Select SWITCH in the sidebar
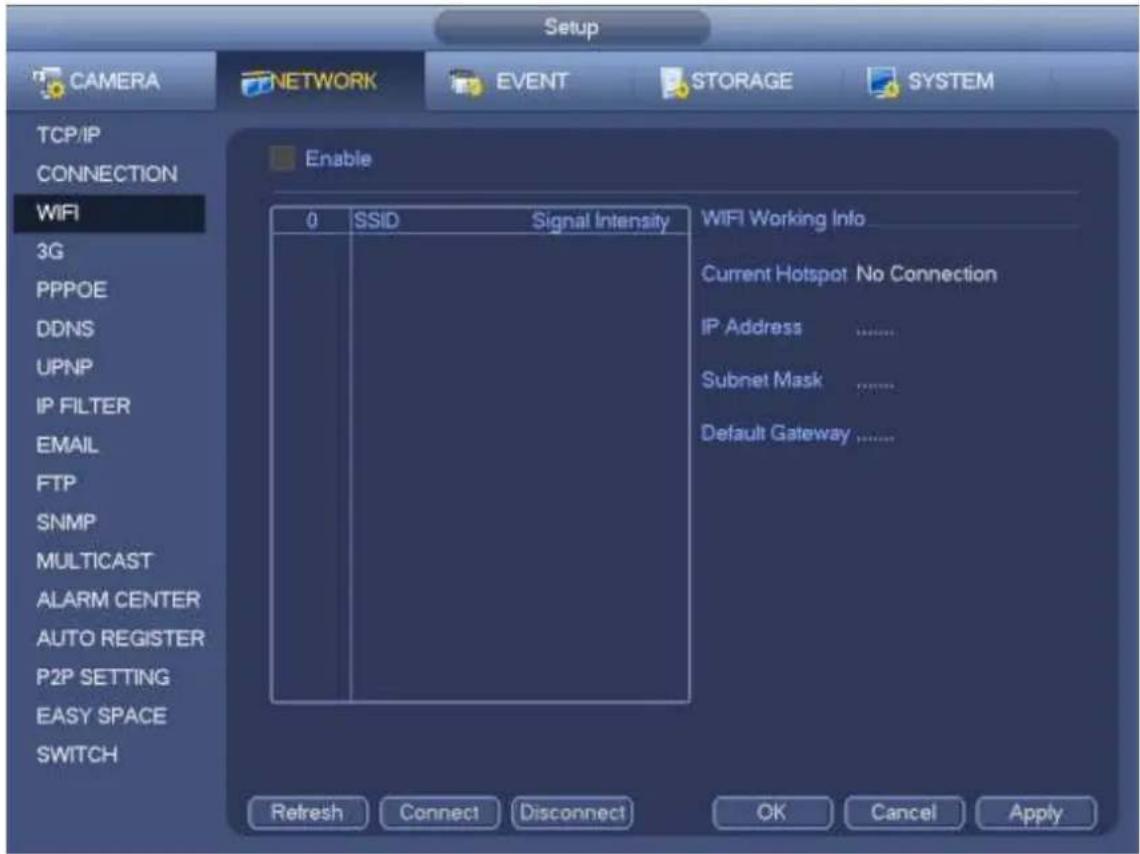Viewport: 1140px width, 854px height. (77, 754)
